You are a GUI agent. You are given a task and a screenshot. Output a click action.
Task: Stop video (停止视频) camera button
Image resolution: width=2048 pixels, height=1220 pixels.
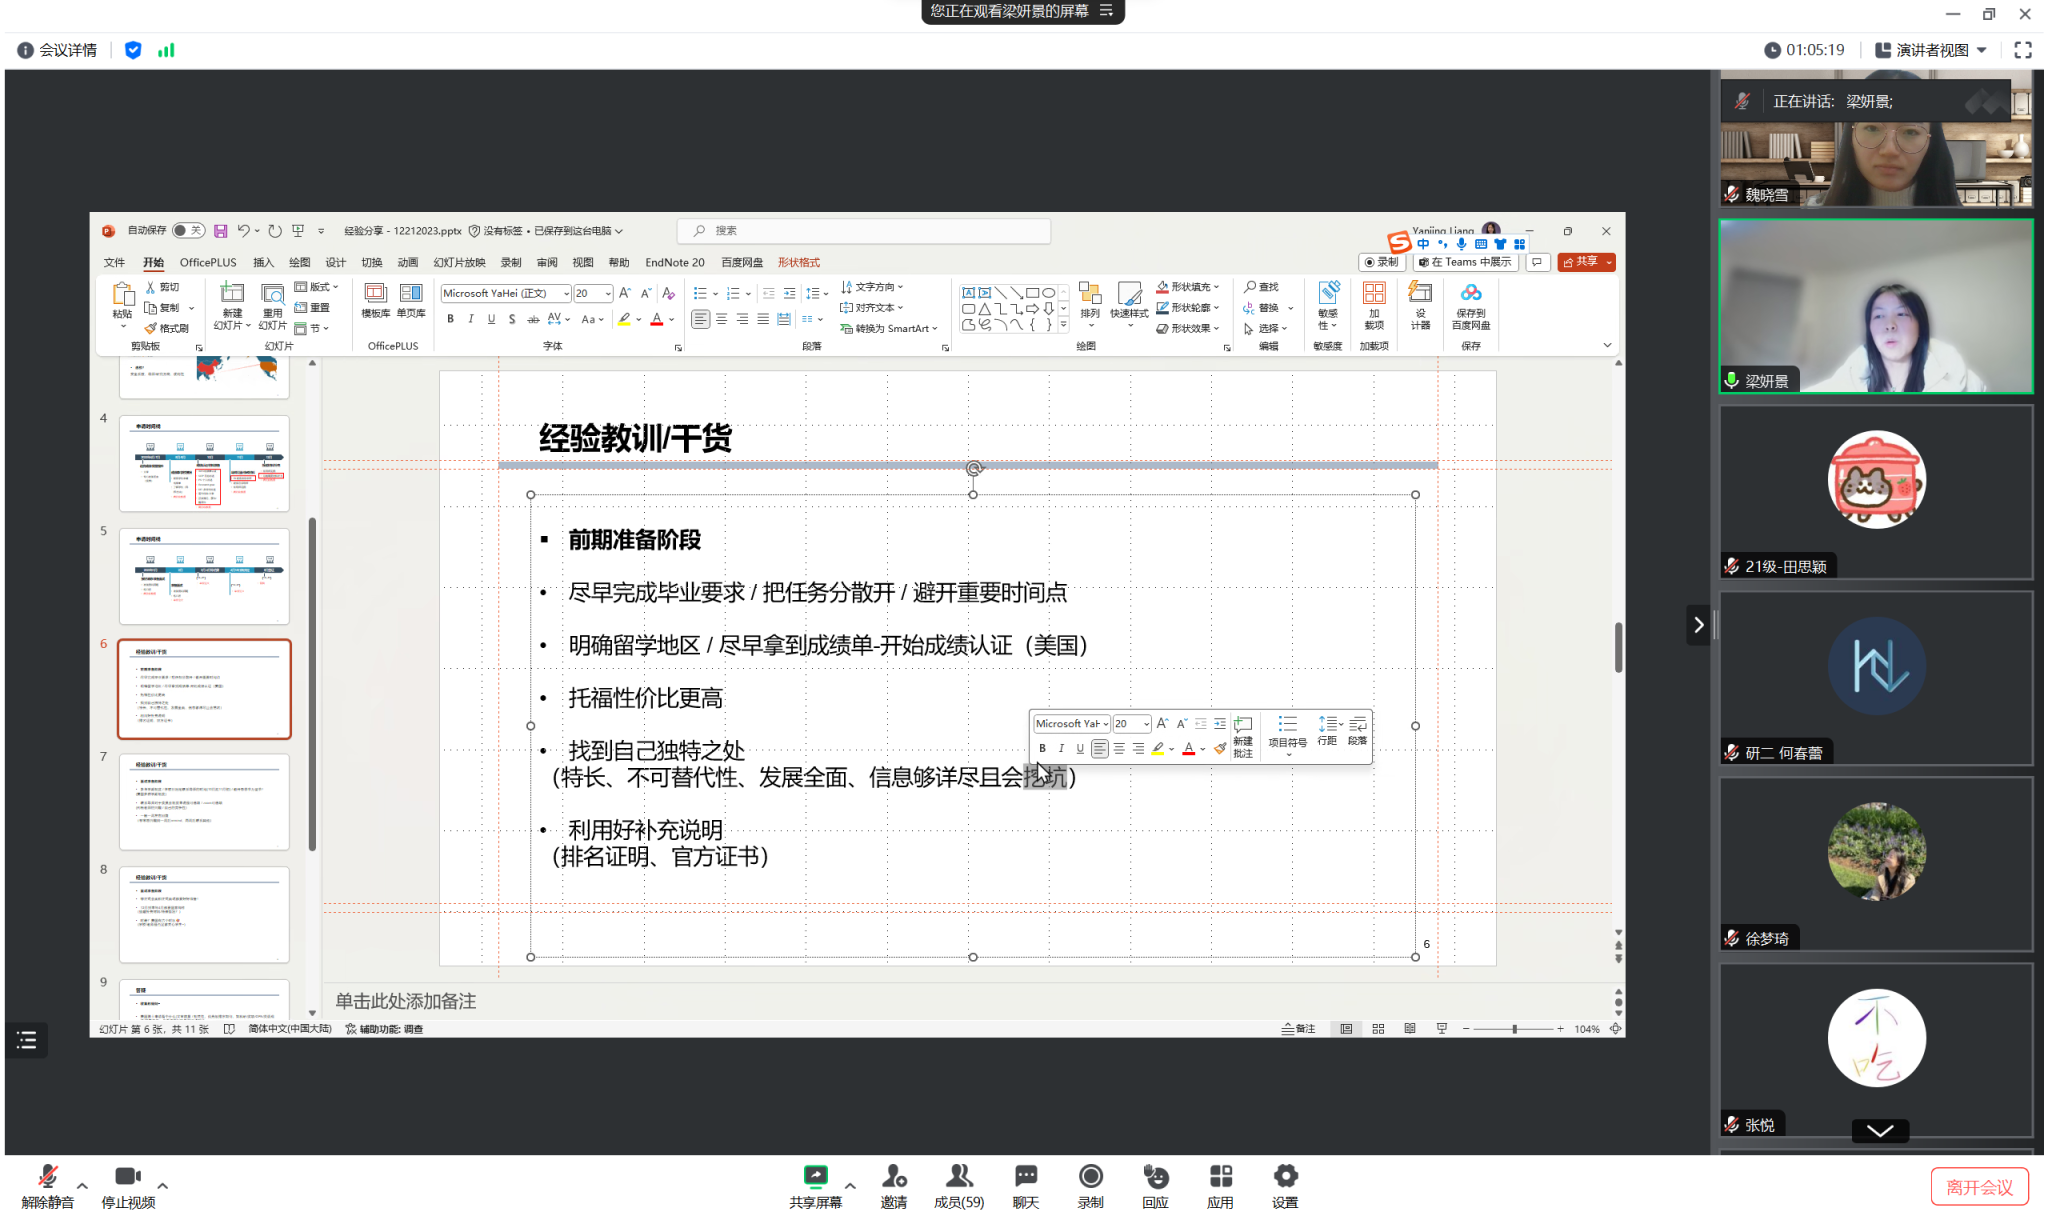[x=128, y=1186]
